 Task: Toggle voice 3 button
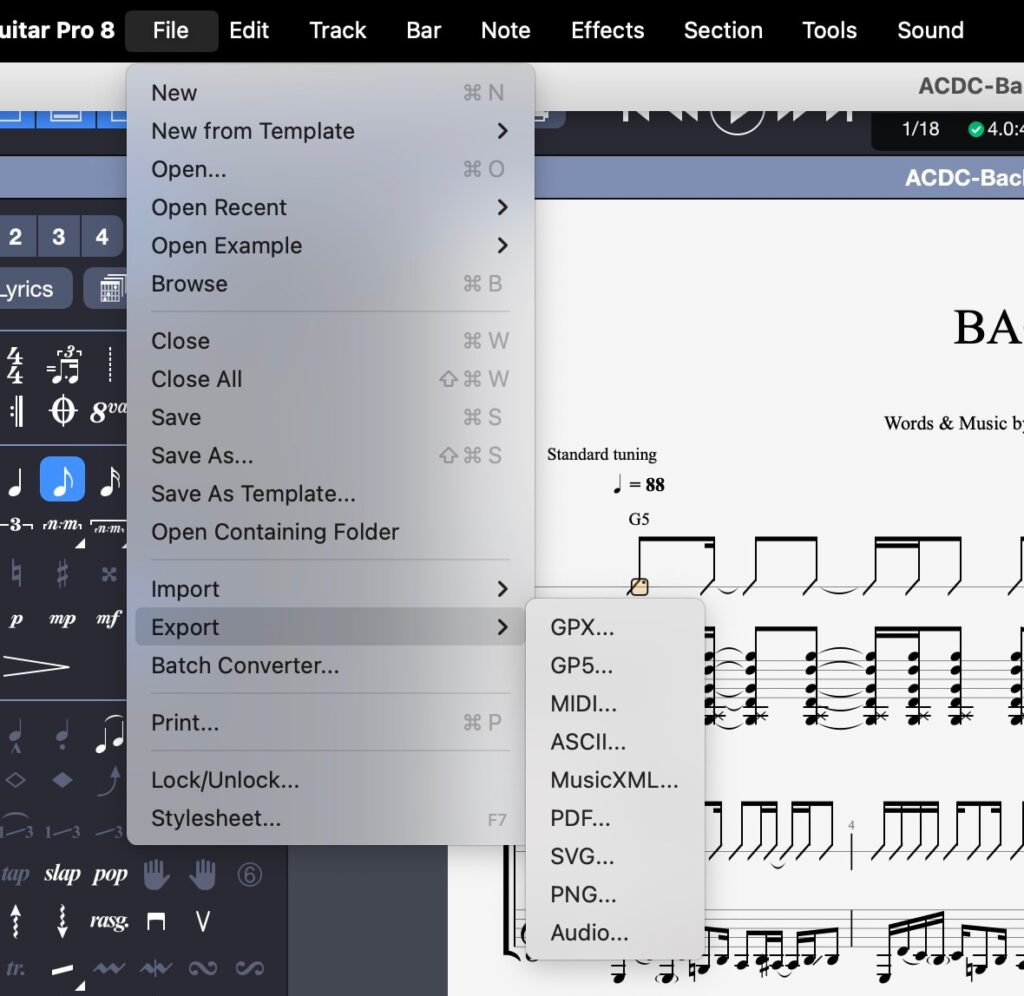(59, 237)
